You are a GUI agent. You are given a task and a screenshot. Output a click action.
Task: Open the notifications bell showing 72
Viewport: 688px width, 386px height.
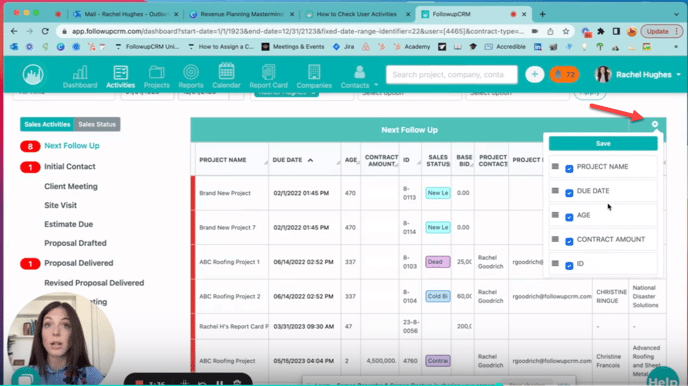(x=565, y=75)
